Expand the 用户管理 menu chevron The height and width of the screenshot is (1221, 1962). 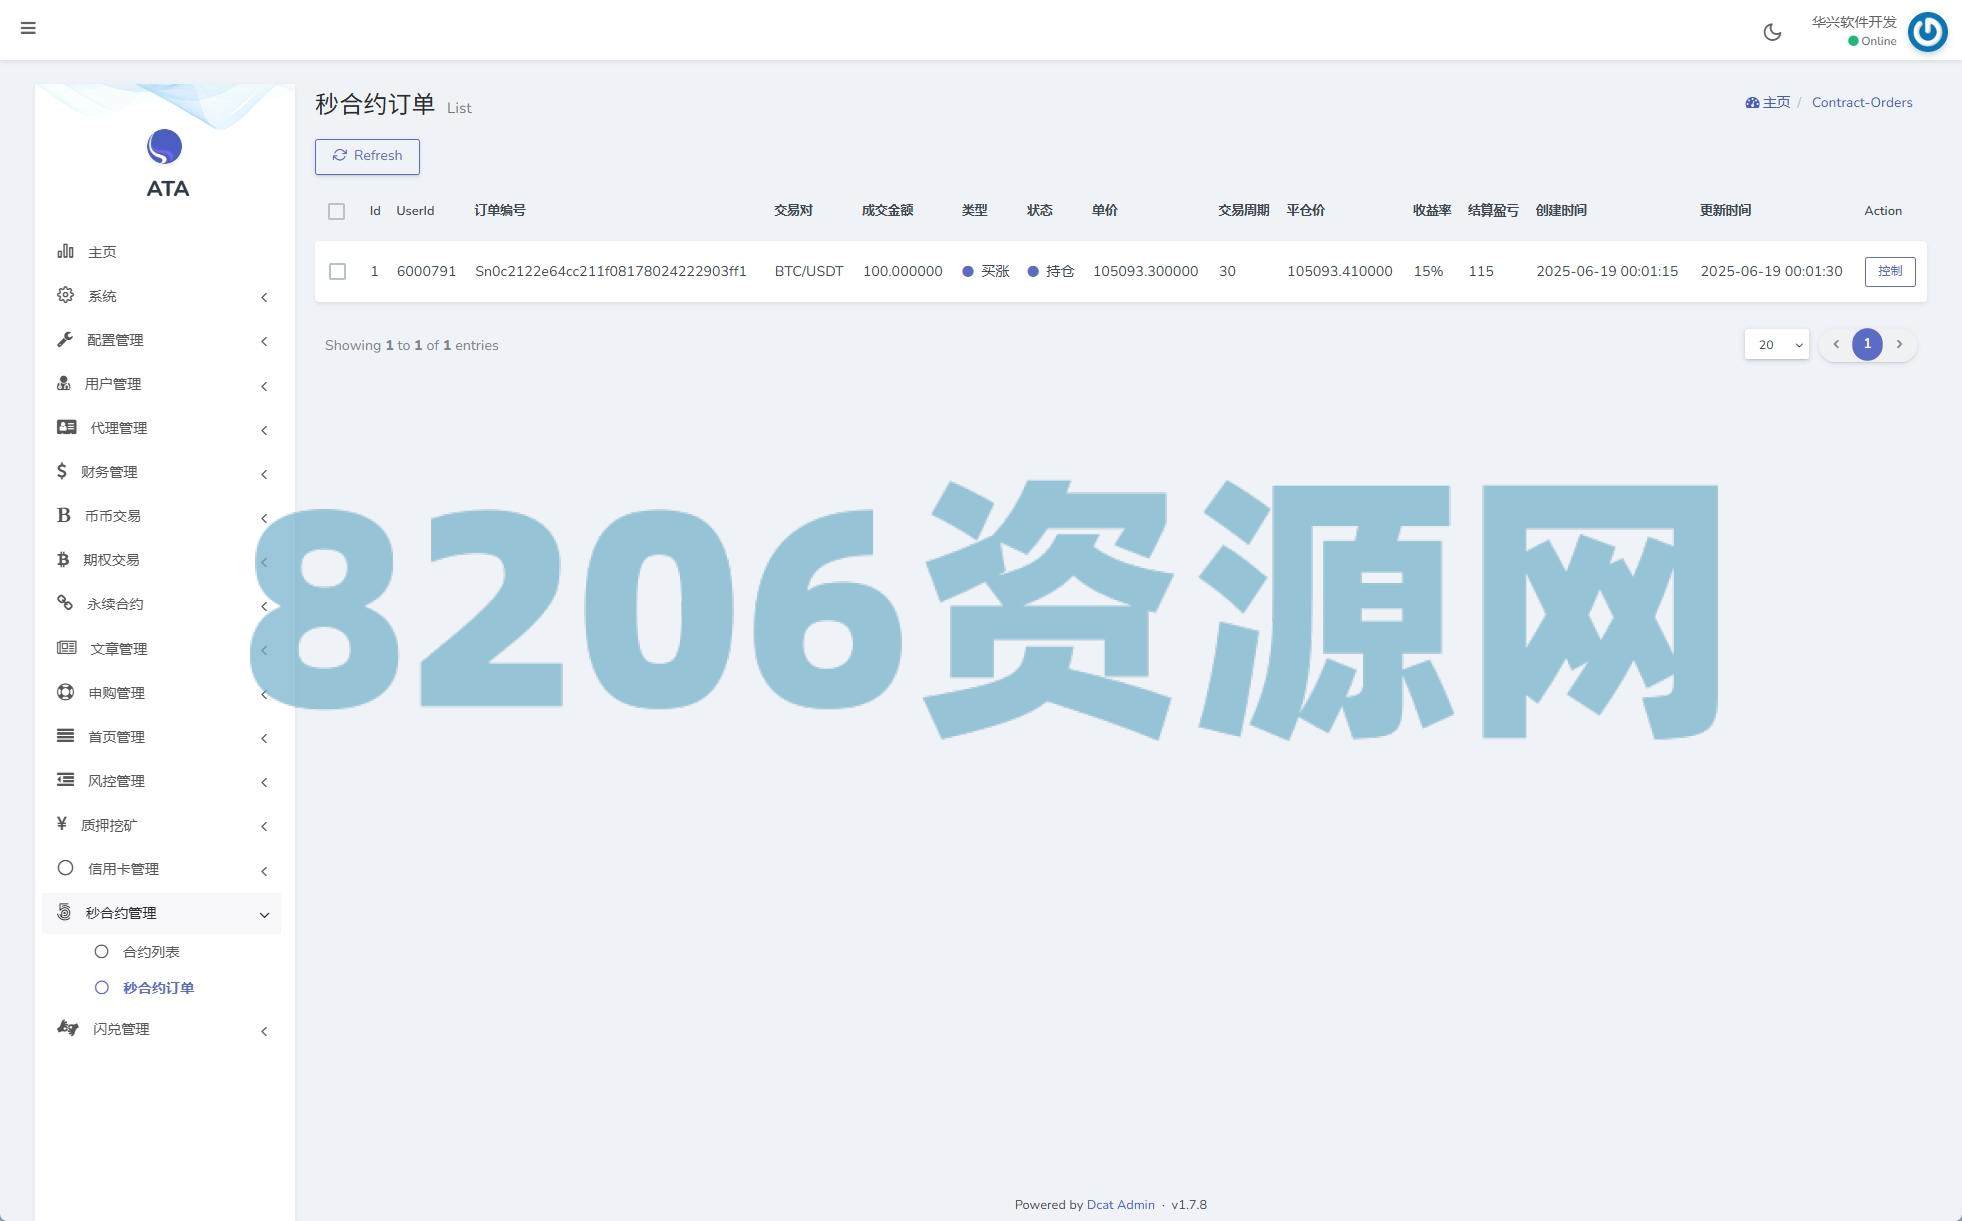tap(264, 386)
